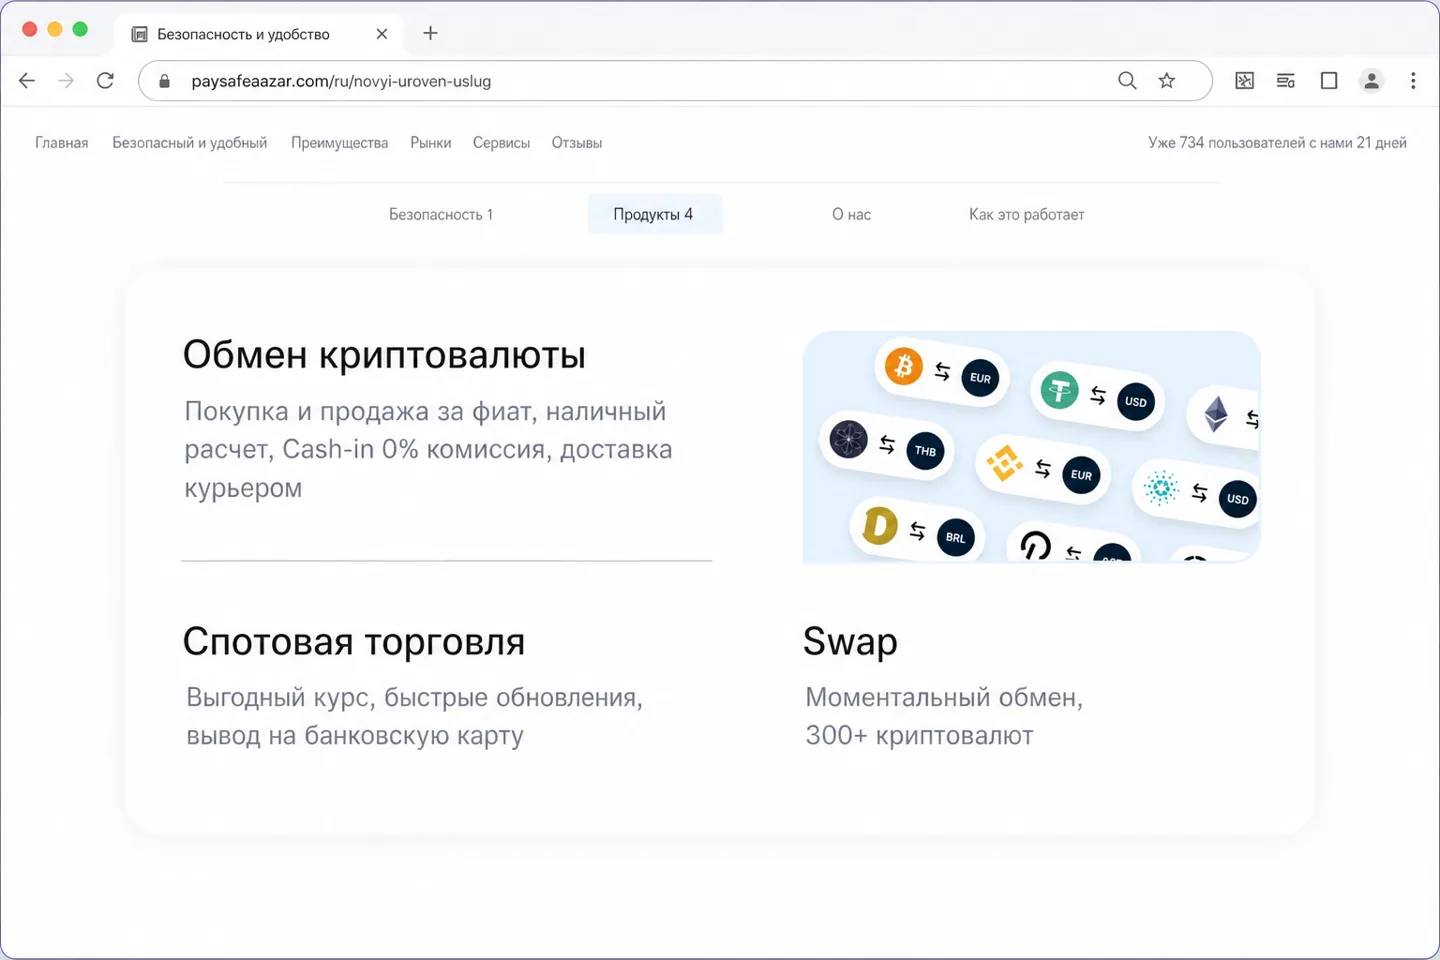Open a new tab with the plus icon
The width and height of the screenshot is (1440, 960).
click(430, 33)
